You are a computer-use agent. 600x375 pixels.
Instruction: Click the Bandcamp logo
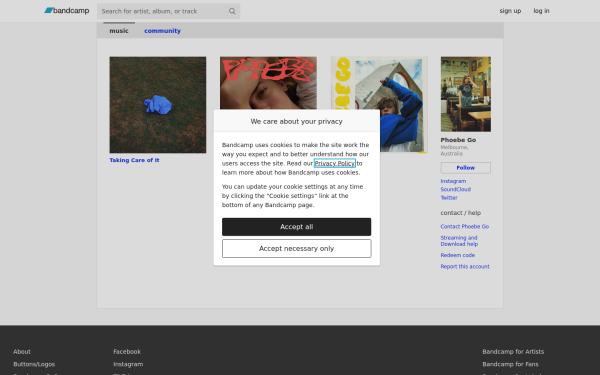67,11
